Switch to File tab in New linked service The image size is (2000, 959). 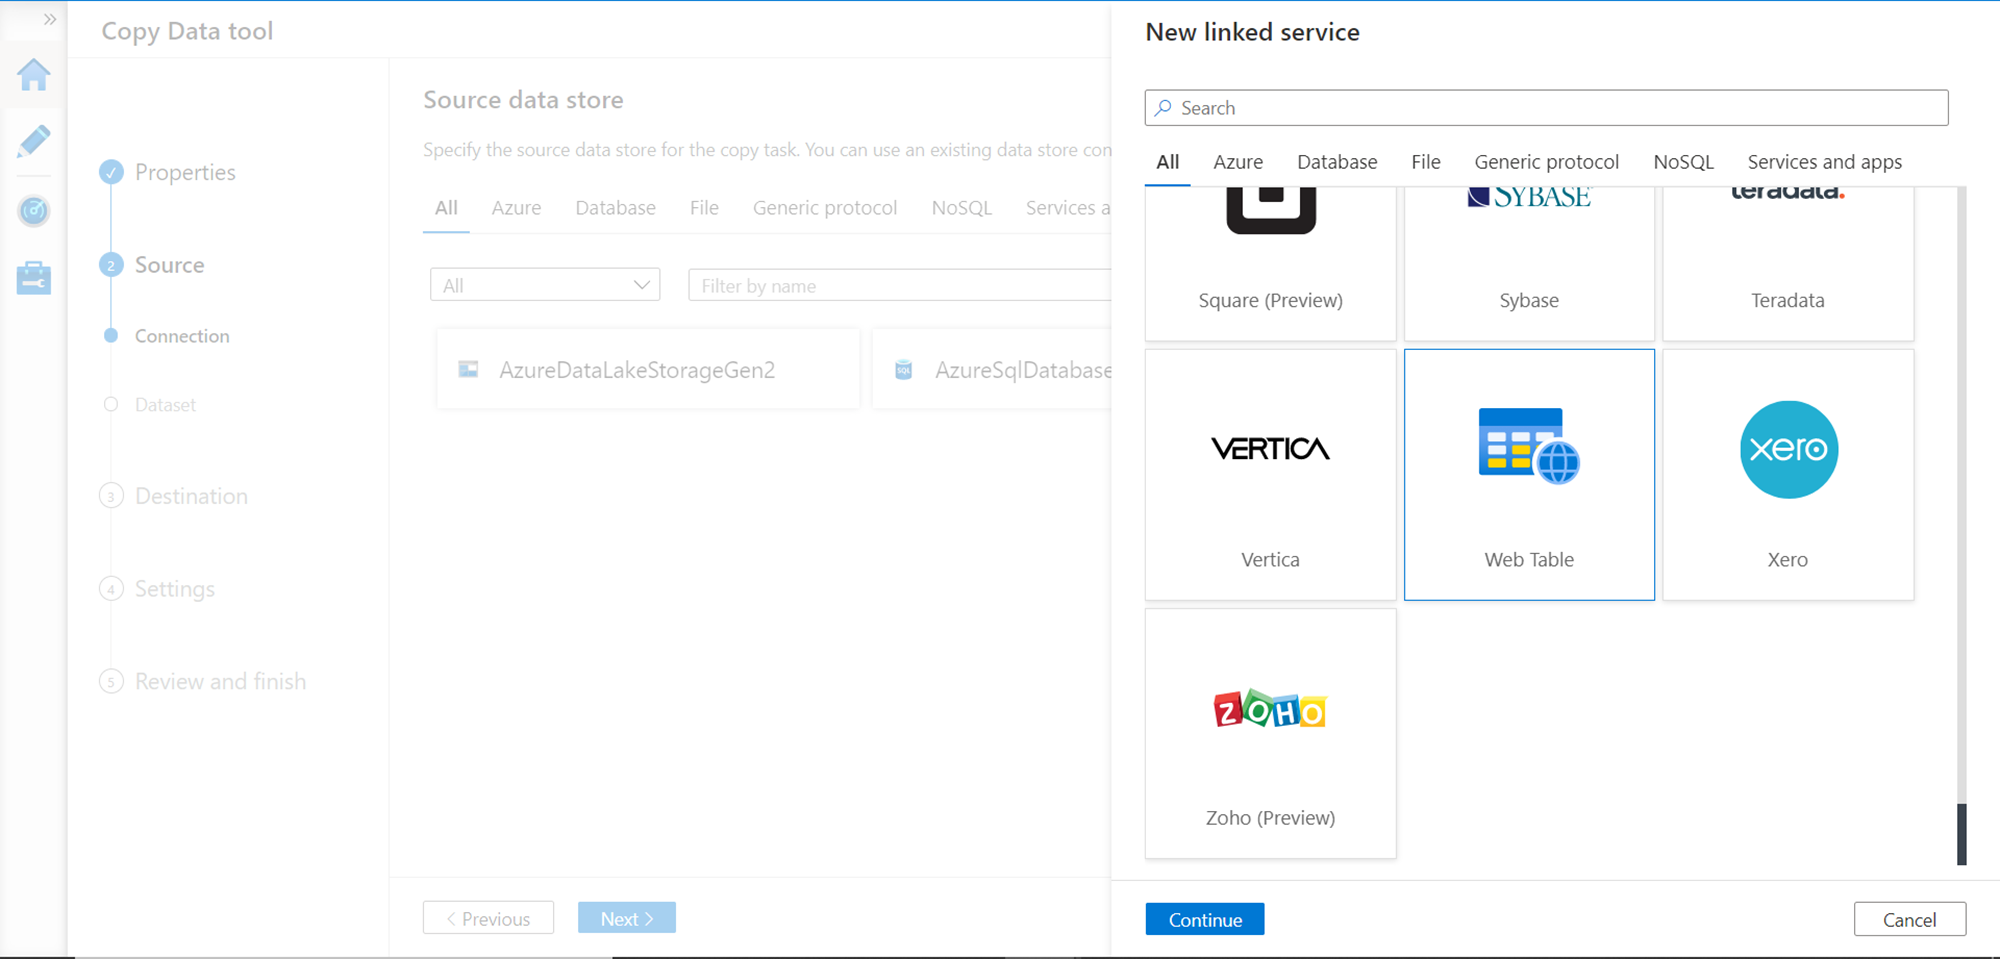point(1426,162)
